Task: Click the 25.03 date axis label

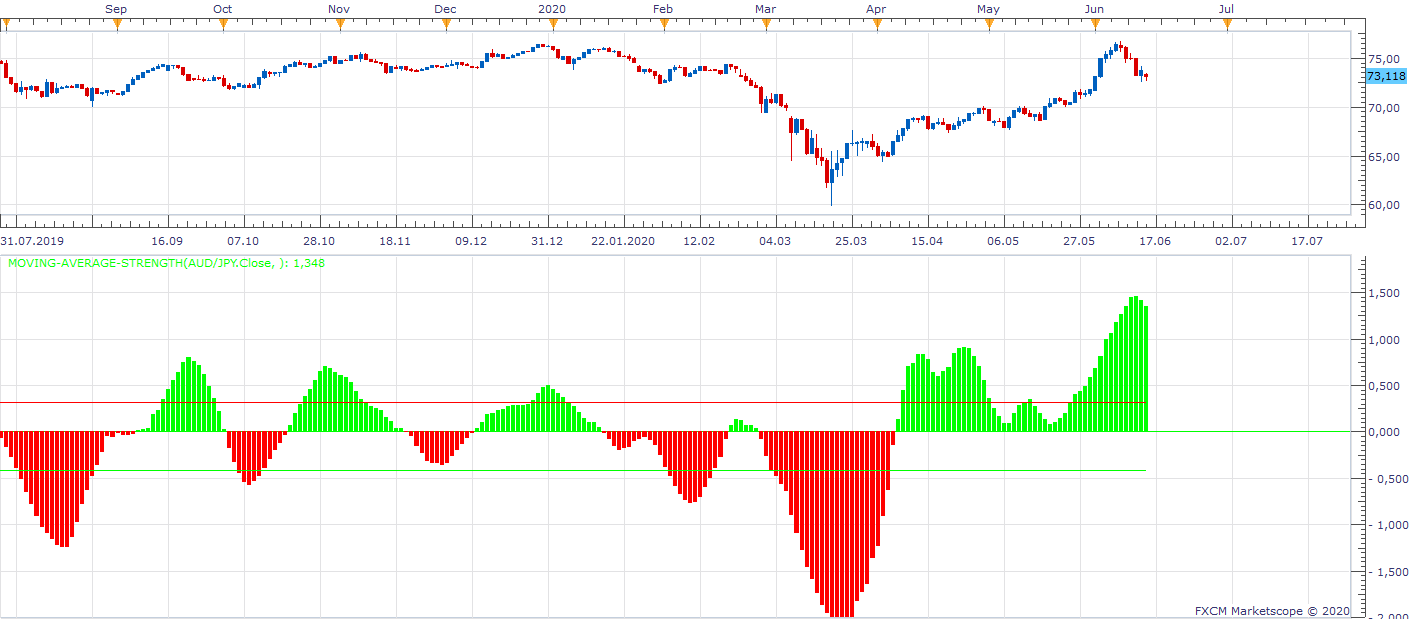Action: 851,241
